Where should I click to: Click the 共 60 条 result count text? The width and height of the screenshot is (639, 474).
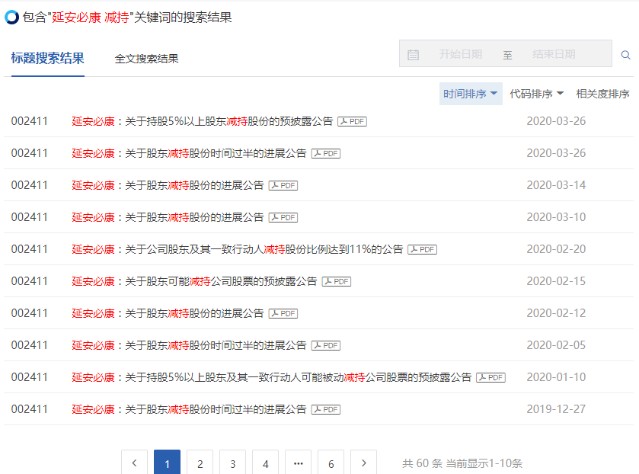pos(422,463)
